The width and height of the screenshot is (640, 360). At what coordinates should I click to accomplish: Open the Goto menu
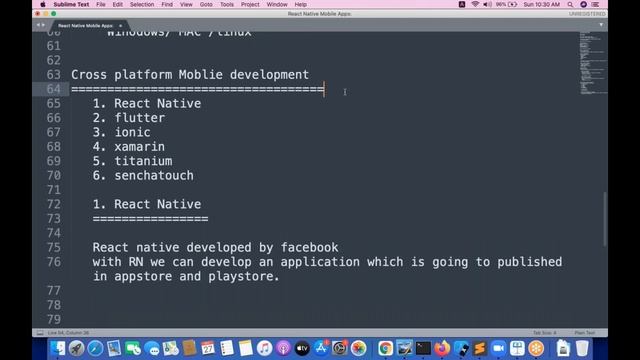point(206,4)
